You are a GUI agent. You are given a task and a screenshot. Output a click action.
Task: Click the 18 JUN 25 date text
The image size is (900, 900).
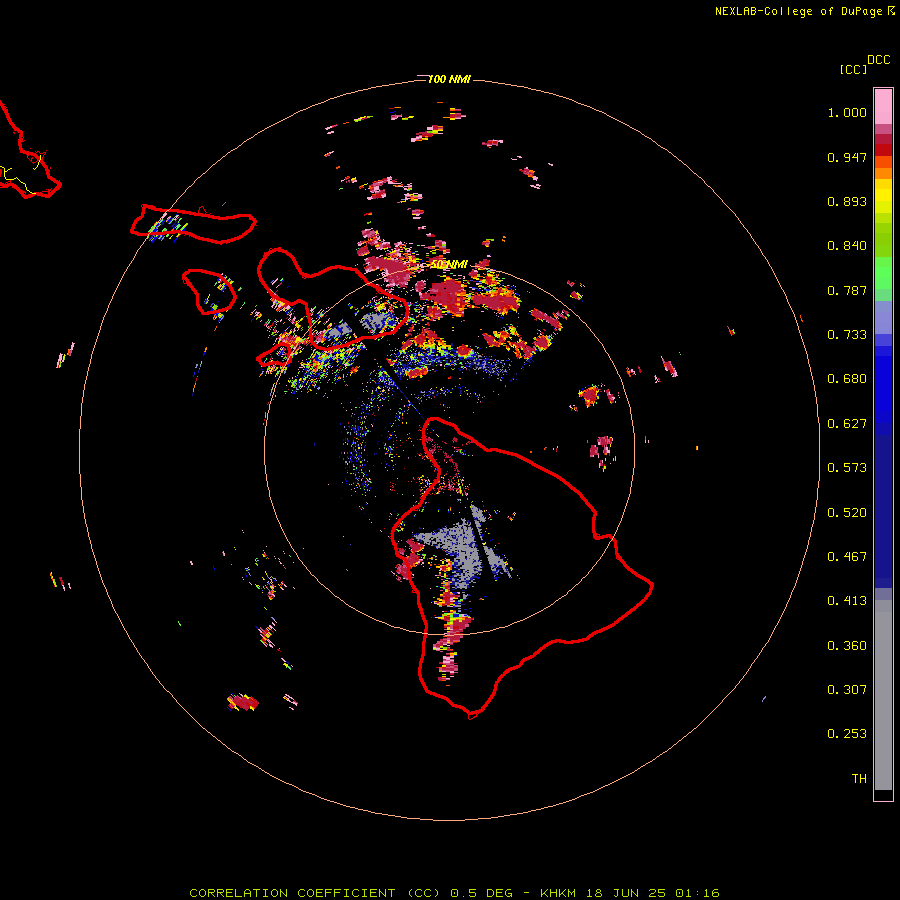(x=626, y=893)
